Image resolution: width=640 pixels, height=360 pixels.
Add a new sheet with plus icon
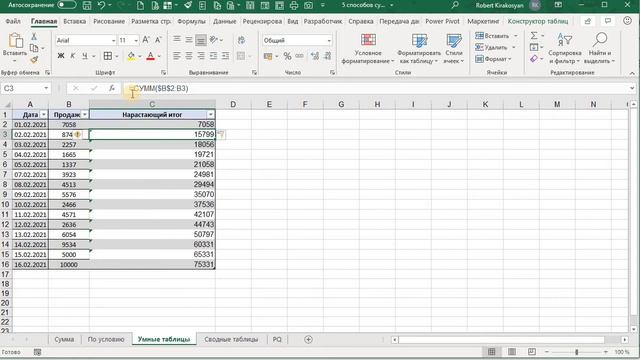pyautogui.click(x=308, y=340)
